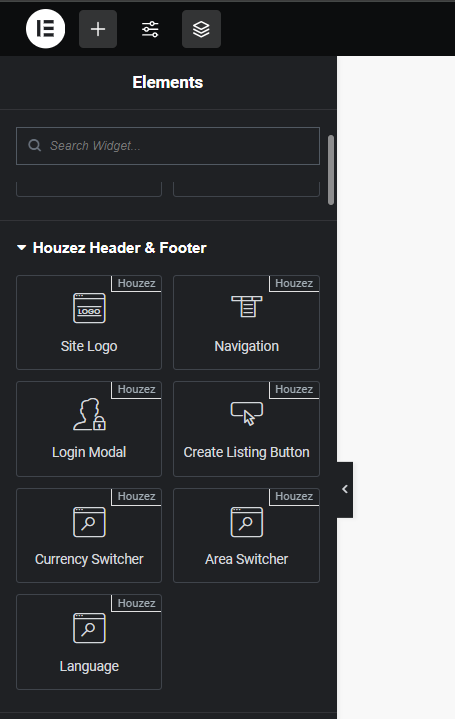The width and height of the screenshot is (455, 719).
Task: Click the search magnifier icon
Action: (34, 145)
